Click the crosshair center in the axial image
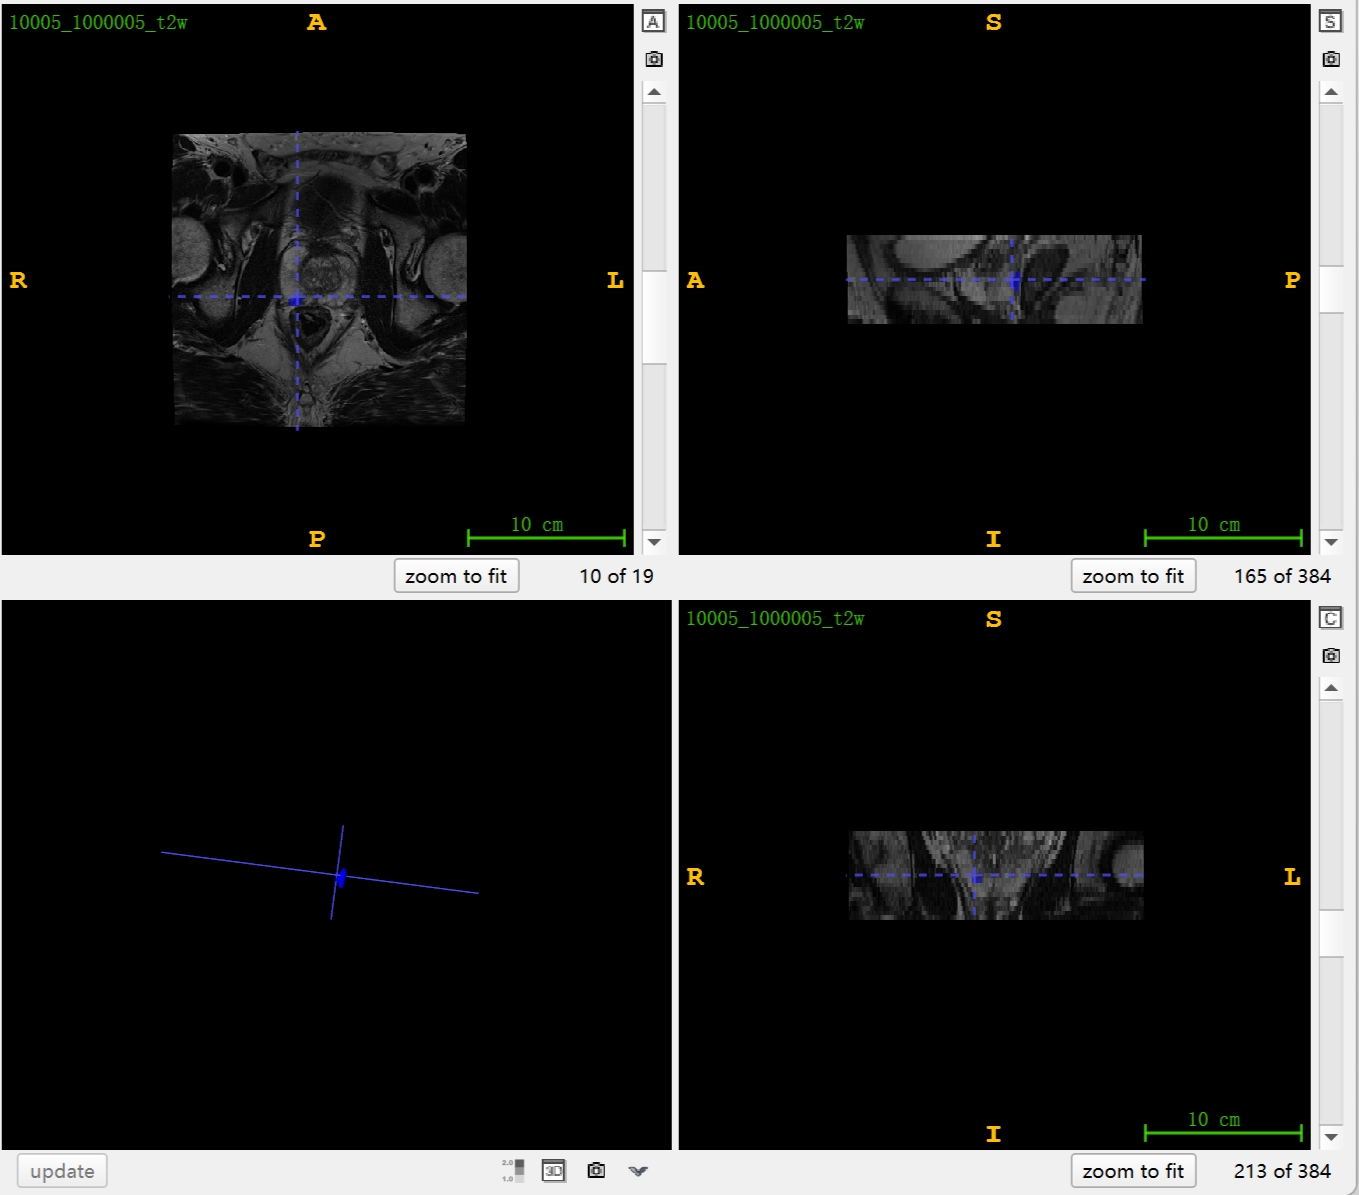Image resolution: width=1359 pixels, height=1195 pixels. (297, 297)
